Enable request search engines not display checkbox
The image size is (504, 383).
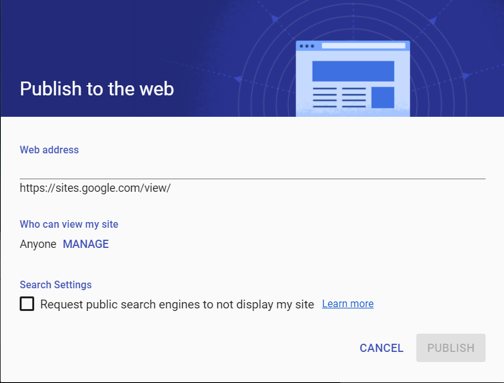click(27, 304)
